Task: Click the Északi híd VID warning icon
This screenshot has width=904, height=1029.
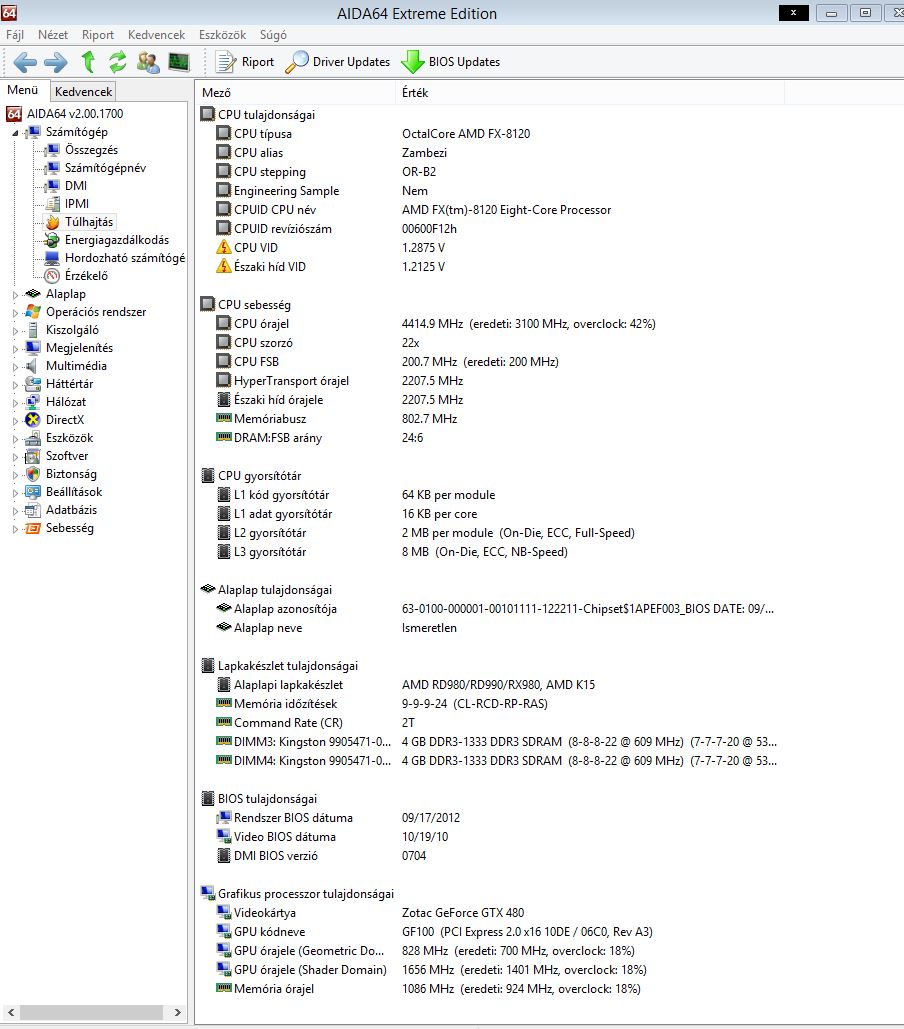Action: (224, 266)
